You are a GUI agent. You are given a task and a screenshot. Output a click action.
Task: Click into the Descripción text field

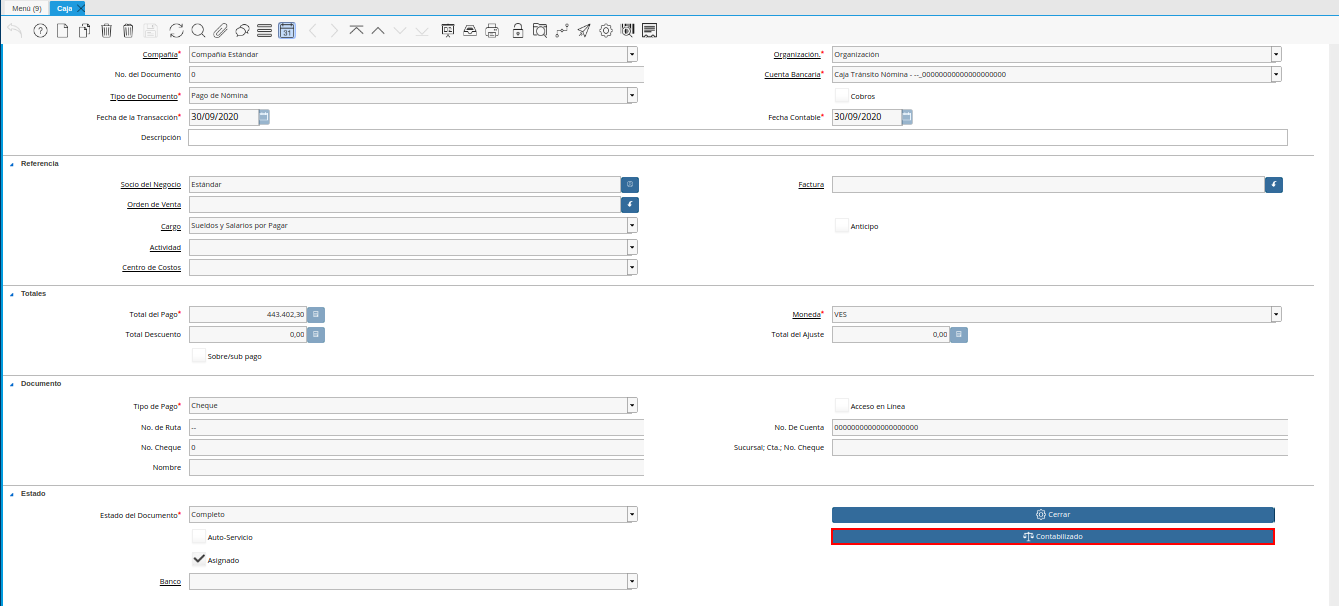pos(737,138)
